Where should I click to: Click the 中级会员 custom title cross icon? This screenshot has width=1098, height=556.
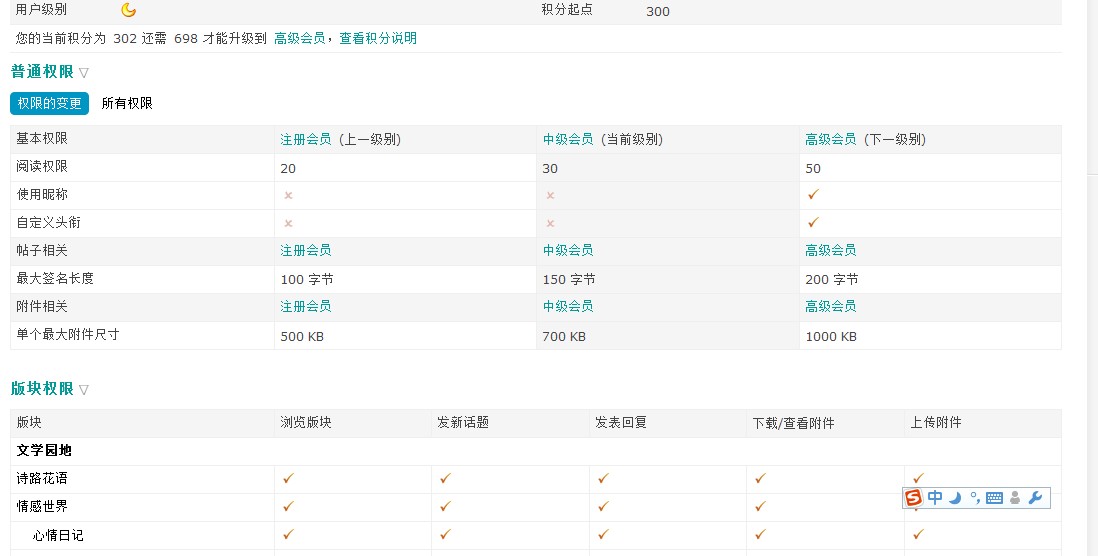550,224
